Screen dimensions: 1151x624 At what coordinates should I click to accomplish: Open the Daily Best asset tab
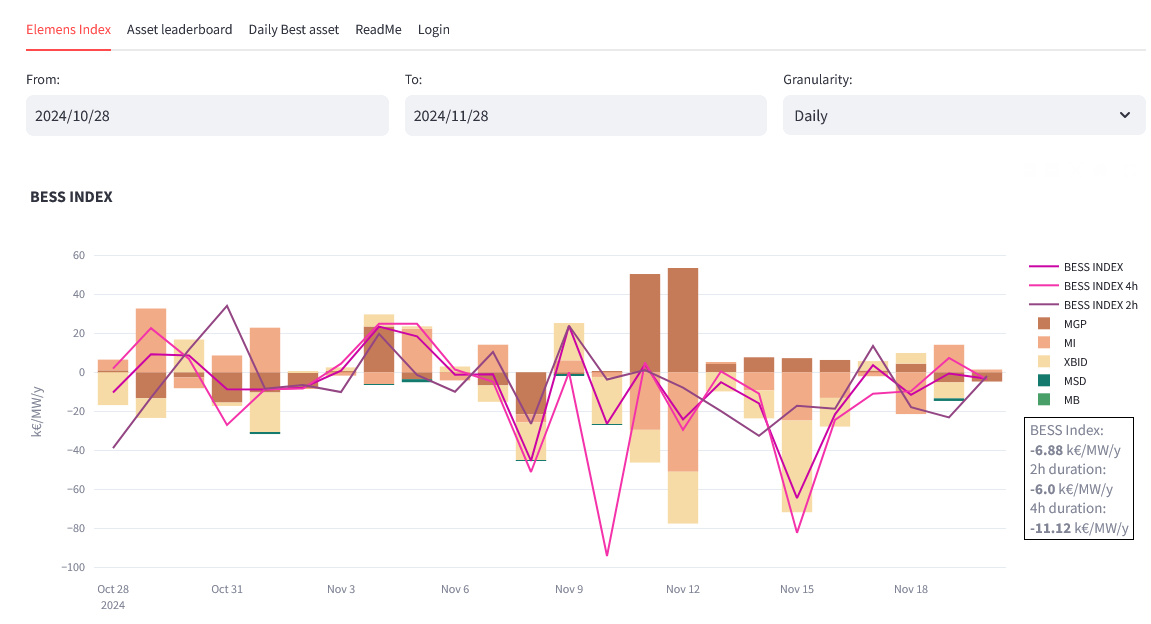tap(294, 29)
